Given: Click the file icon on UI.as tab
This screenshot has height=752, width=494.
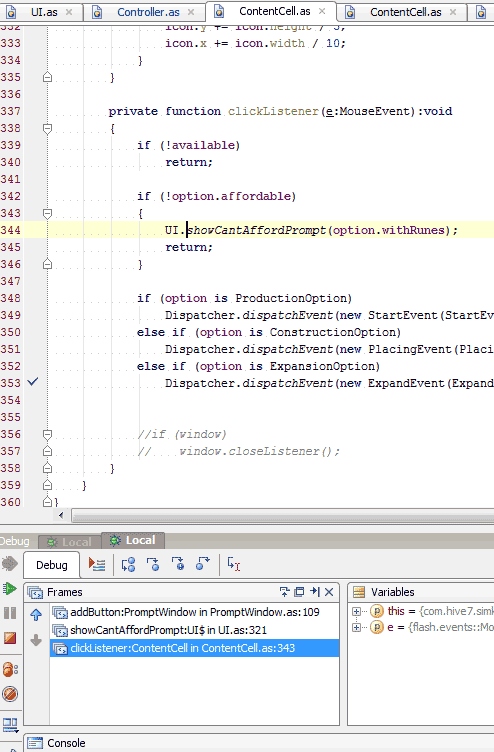Looking at the screenshot, I should pyautogui.click(x=10, y=12).
